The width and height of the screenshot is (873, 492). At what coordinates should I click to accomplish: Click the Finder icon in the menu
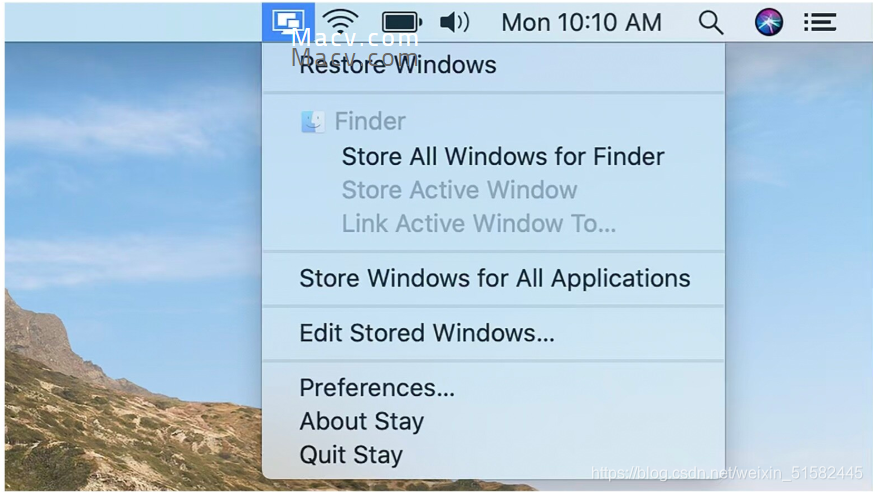coord(313,121)
